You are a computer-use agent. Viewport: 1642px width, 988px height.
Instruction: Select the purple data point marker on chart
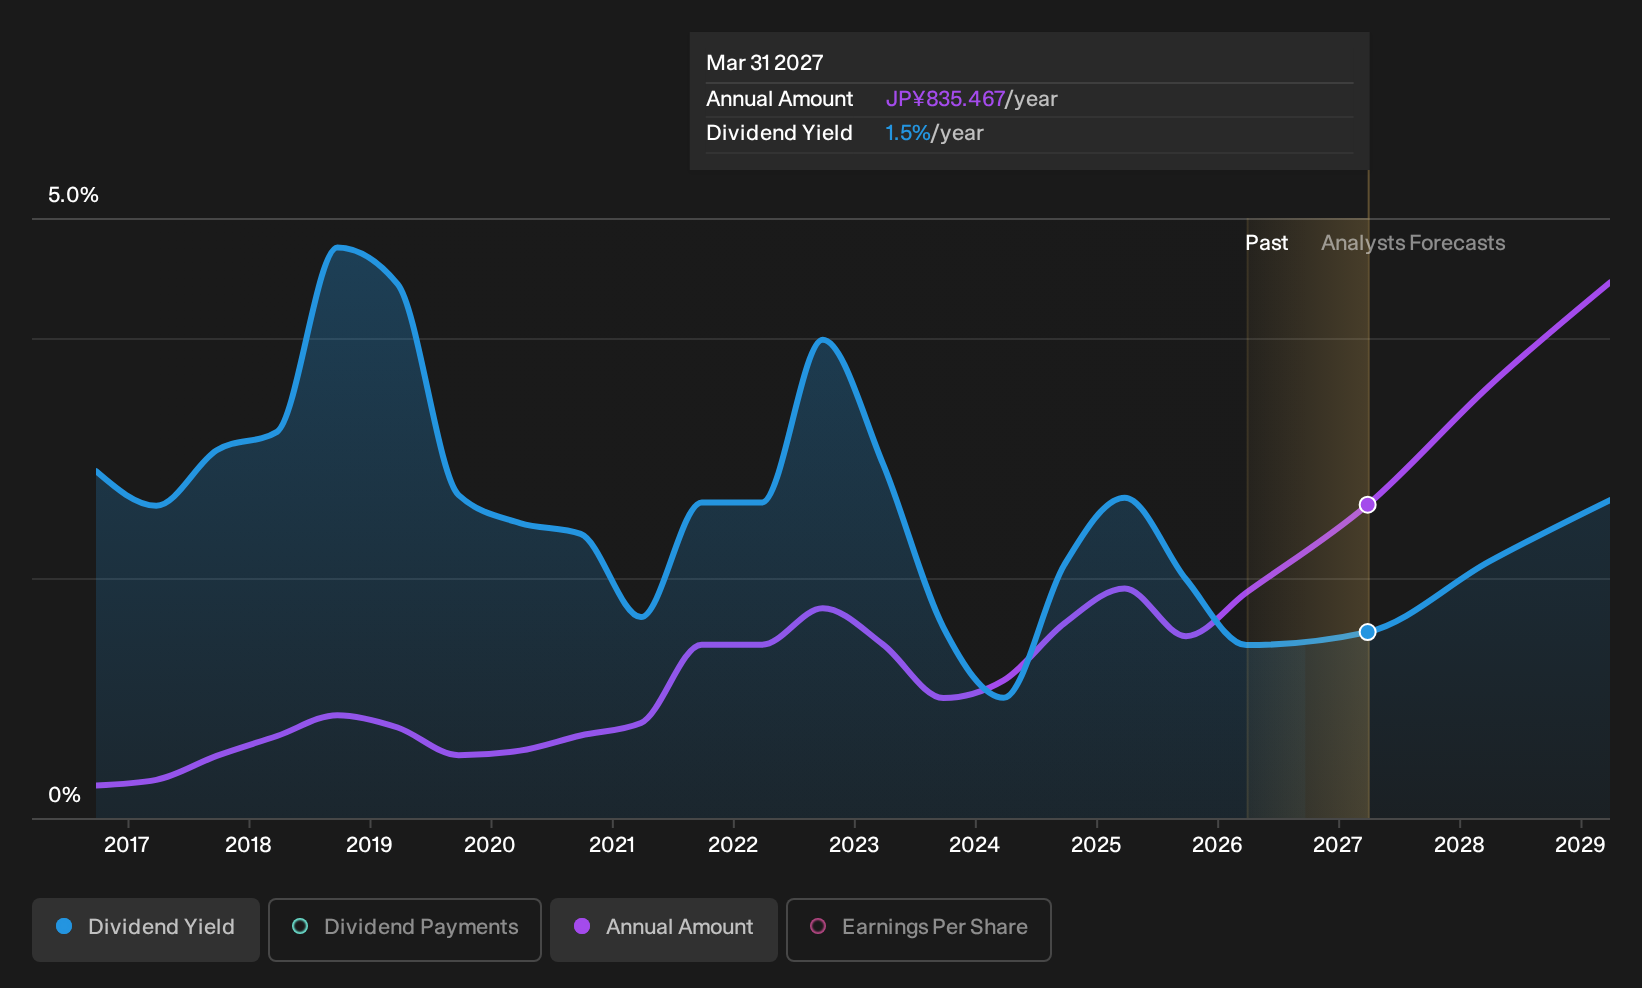[x=1368, y=505]
